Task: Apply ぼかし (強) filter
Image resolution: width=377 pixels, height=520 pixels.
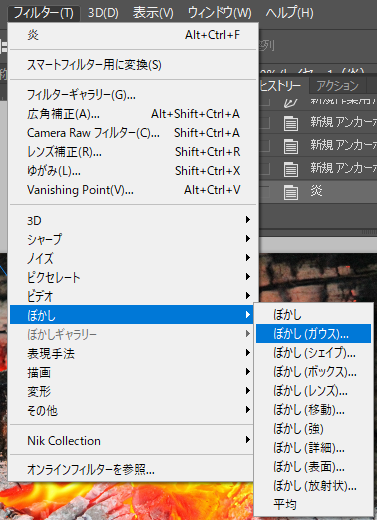Action: (x=313, y=429)
